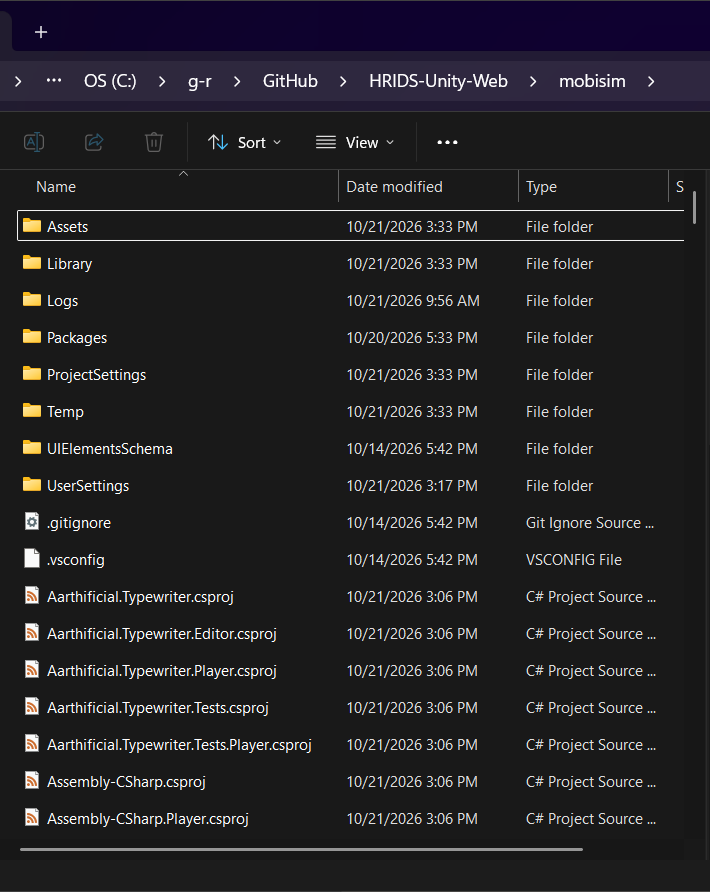Image resolution: width=710 pixels, height=892 pixels.
Task: Navigate to GitHub folder in breadcrumb
Action: pos(290,81)
